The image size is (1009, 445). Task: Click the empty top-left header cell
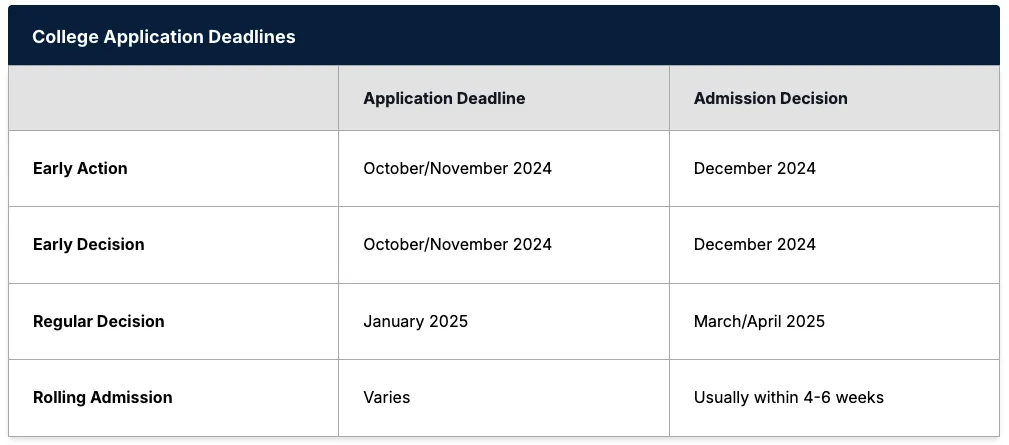click(x=173, y=98)
